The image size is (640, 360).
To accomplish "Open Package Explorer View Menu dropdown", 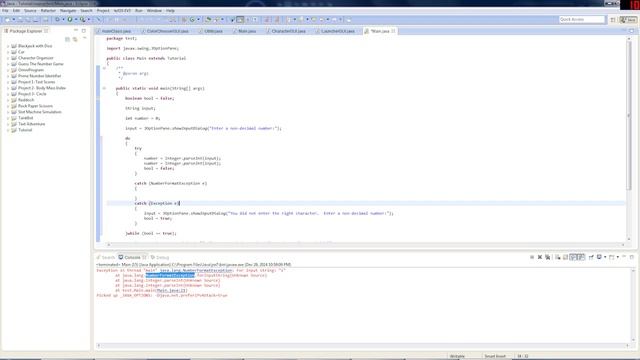I will [x=84, y=39].
